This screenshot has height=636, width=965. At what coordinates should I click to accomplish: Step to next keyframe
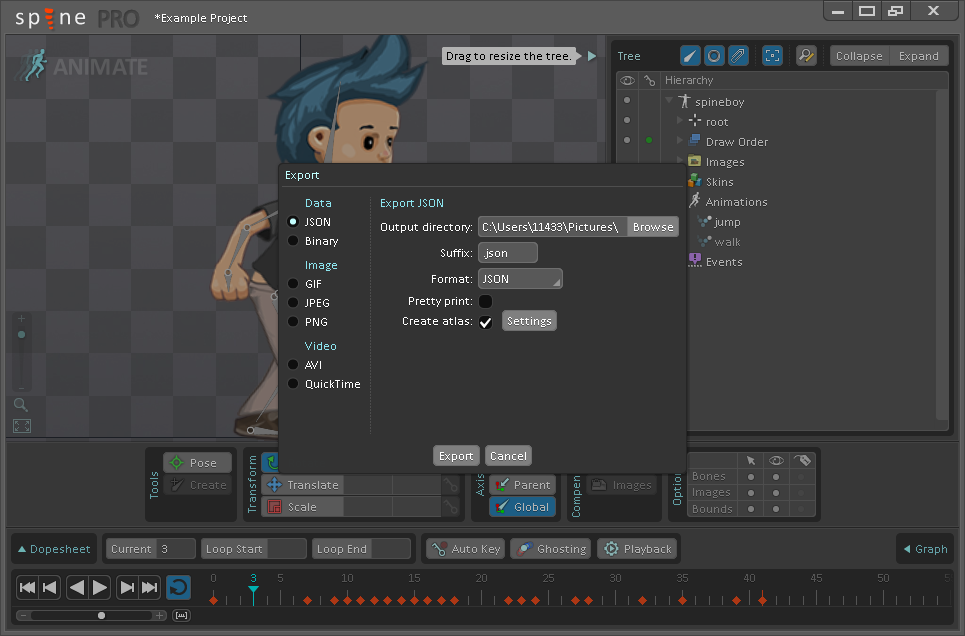point(126,587)
